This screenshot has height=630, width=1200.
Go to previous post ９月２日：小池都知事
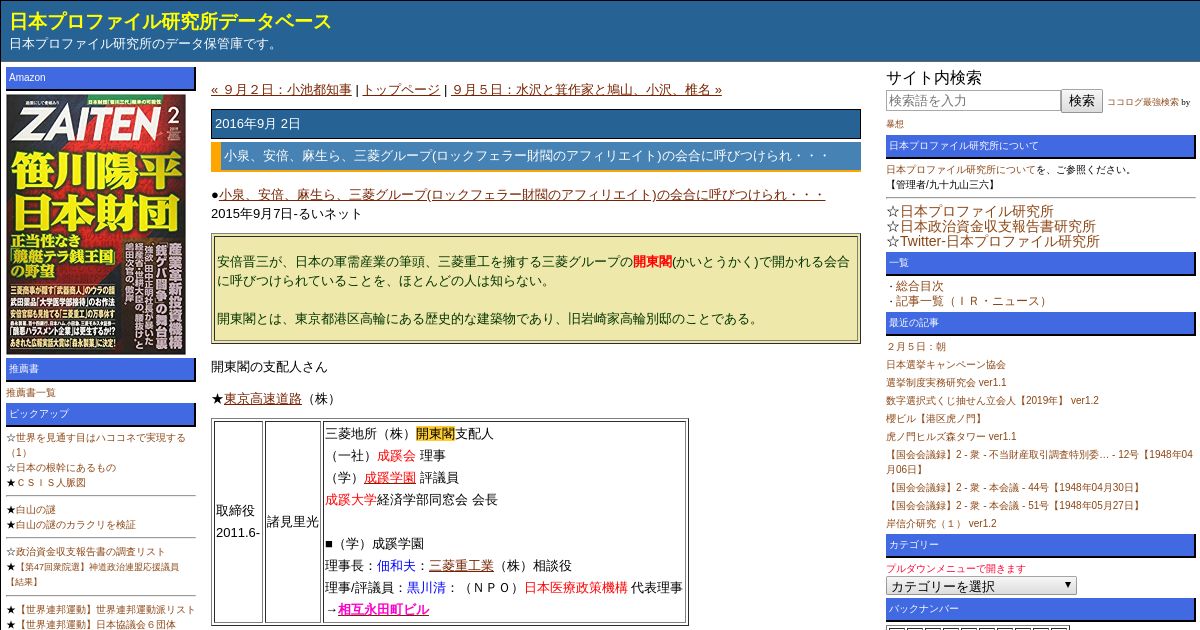coord(281,89)
